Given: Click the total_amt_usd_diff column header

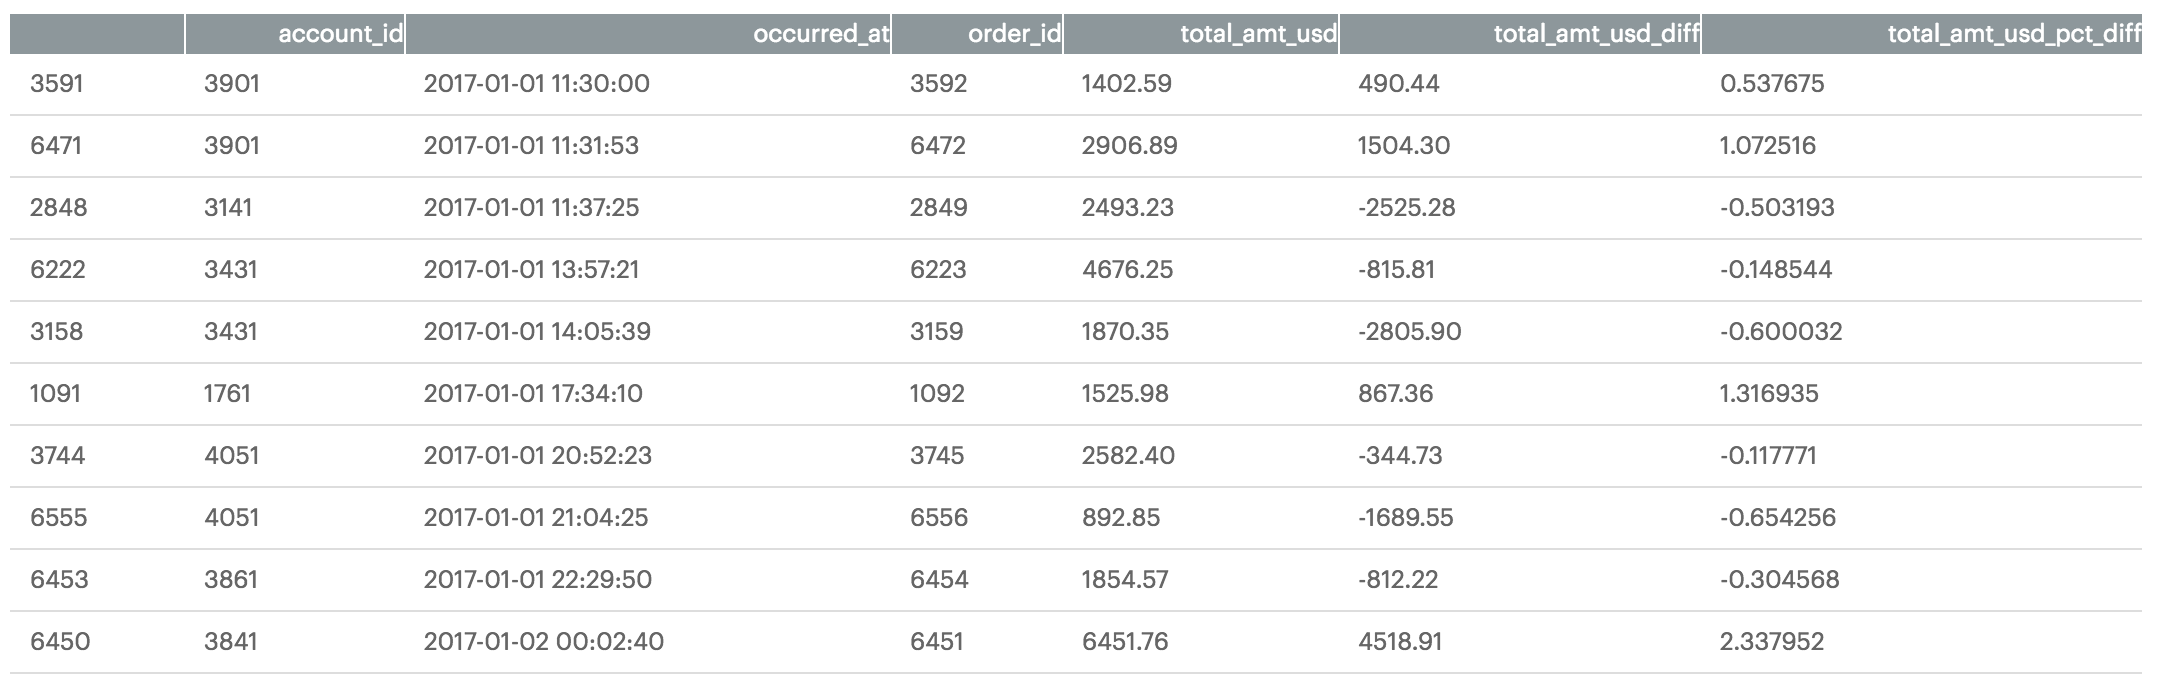Looking at the screenshot, I should point(1595,34).
